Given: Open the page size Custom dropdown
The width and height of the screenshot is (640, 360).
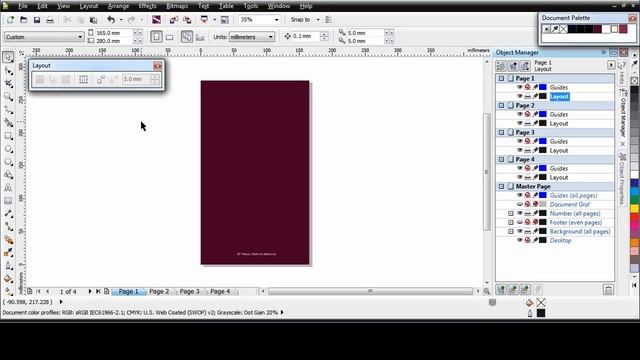Looking at the screenshot, I should pyautogui.click(x=80, y=37).
